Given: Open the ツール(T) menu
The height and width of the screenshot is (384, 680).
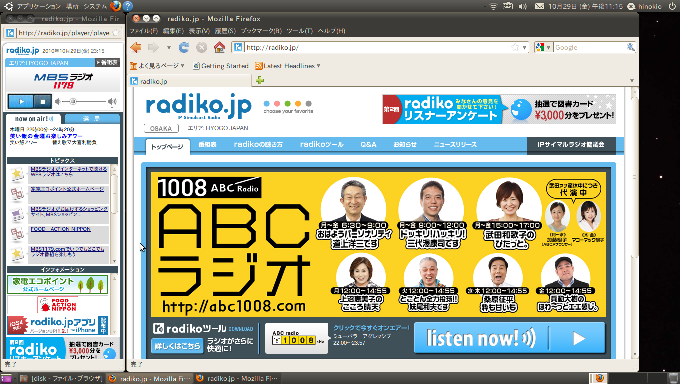Looking at the screenshot, I should coord(300,31).
